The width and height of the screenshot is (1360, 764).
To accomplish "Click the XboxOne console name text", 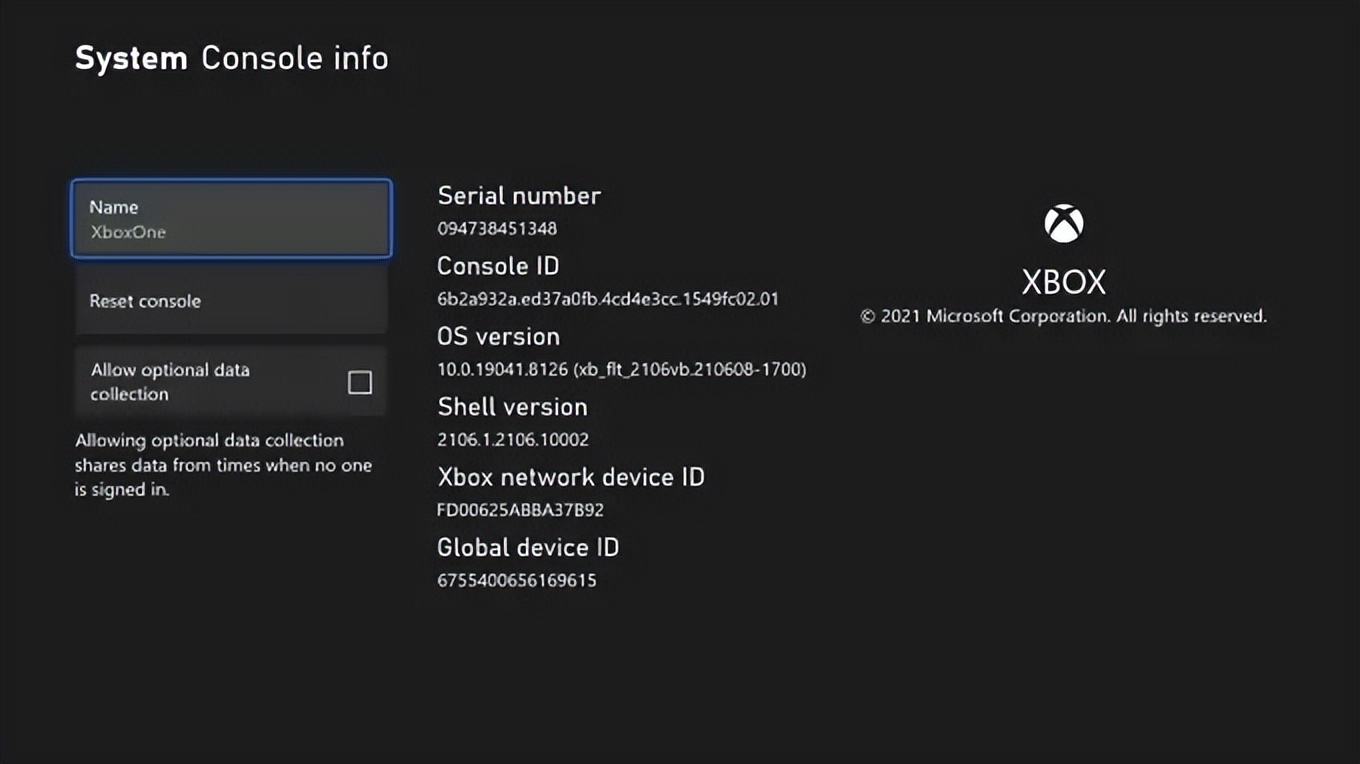I will pos(128,232).
